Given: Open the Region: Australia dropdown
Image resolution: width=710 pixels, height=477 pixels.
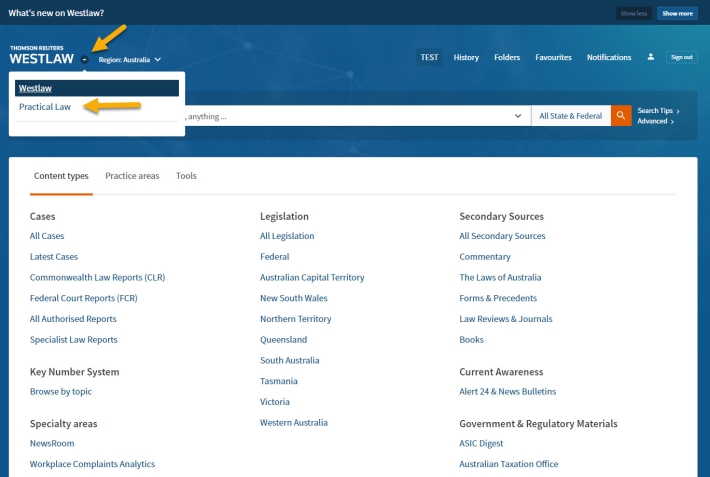Looking at the screenshot, I should point(130,59).
